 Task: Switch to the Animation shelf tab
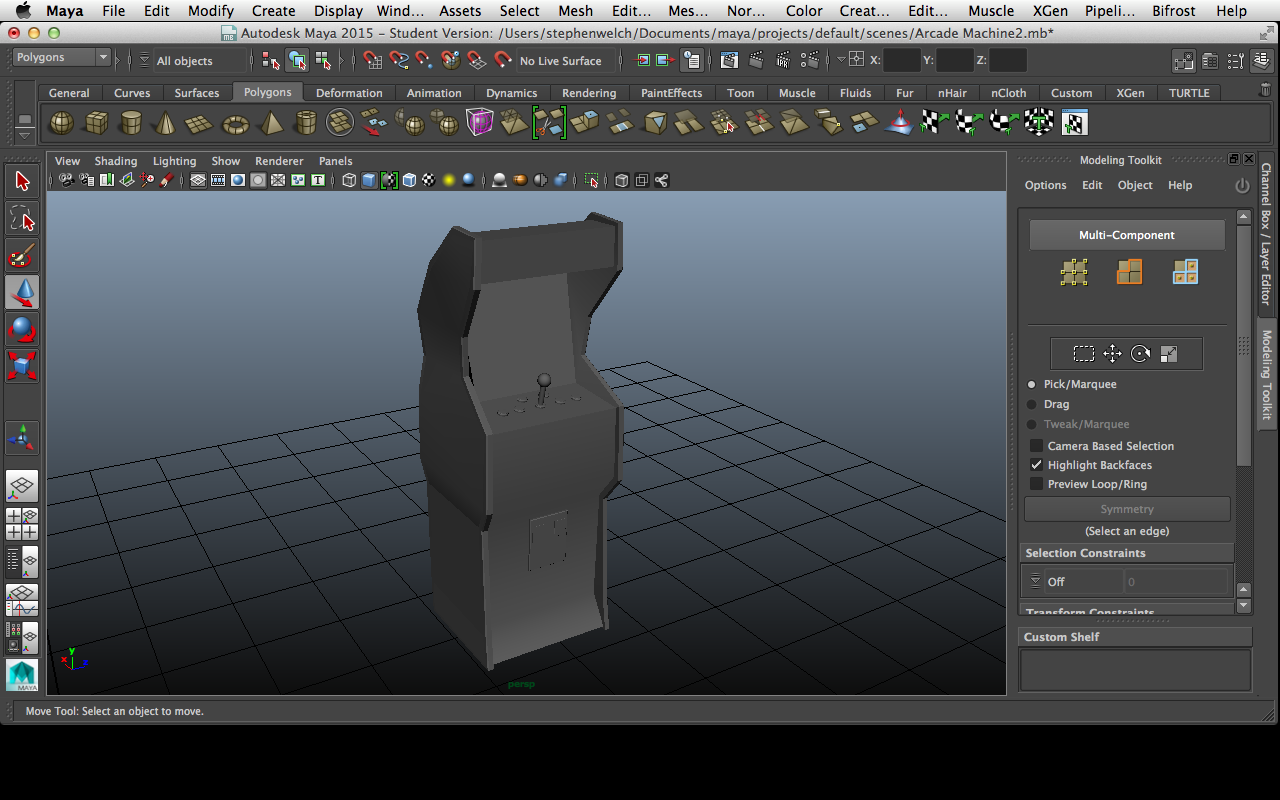pos(433,93)
